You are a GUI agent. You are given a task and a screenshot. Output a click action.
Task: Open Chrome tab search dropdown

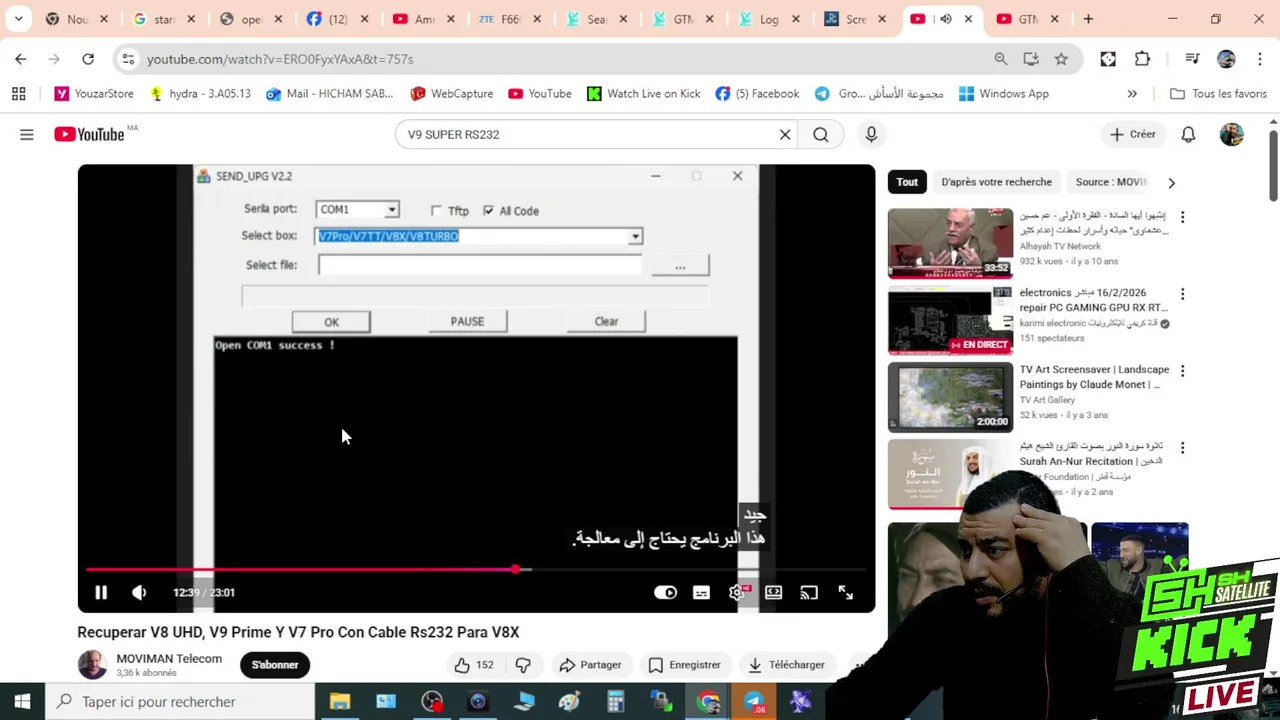coord(18,18)
